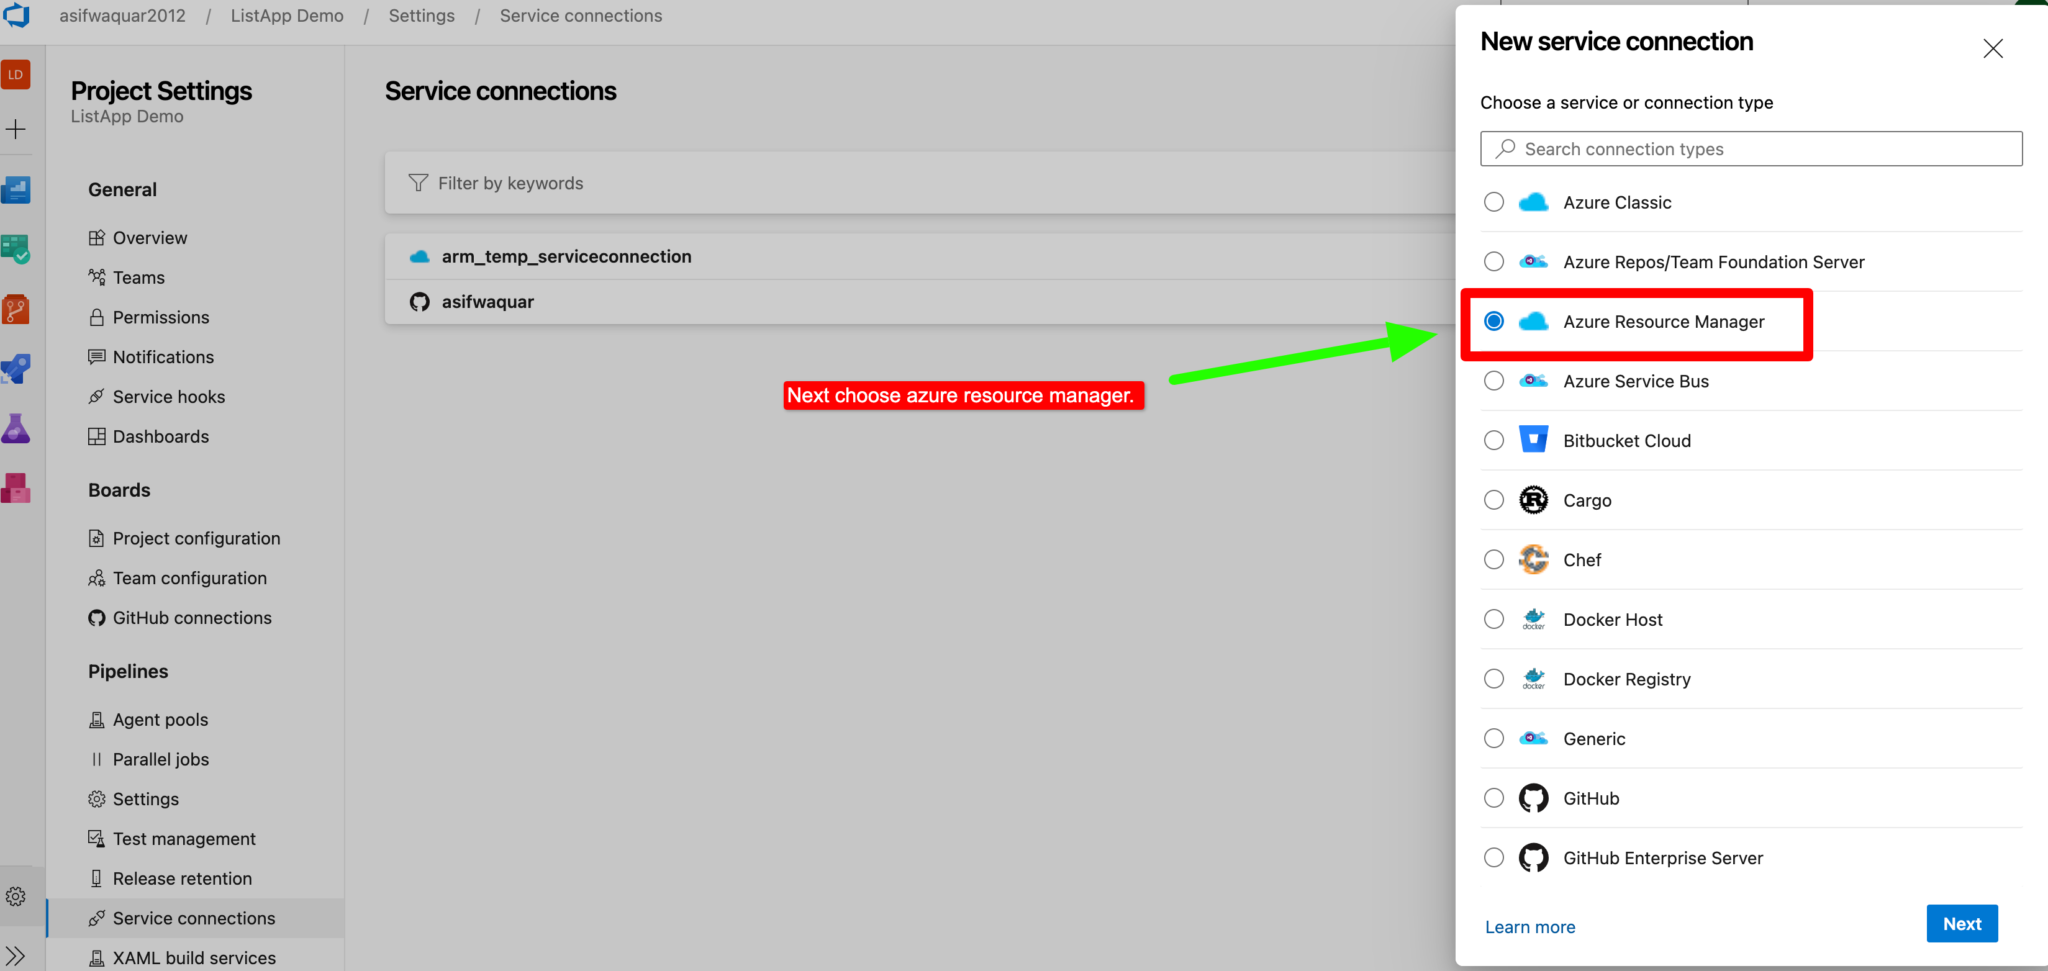This screenshot has height=971, width=2048.
Task: Open the settings gear at bottom left
Action: point(16,895)
